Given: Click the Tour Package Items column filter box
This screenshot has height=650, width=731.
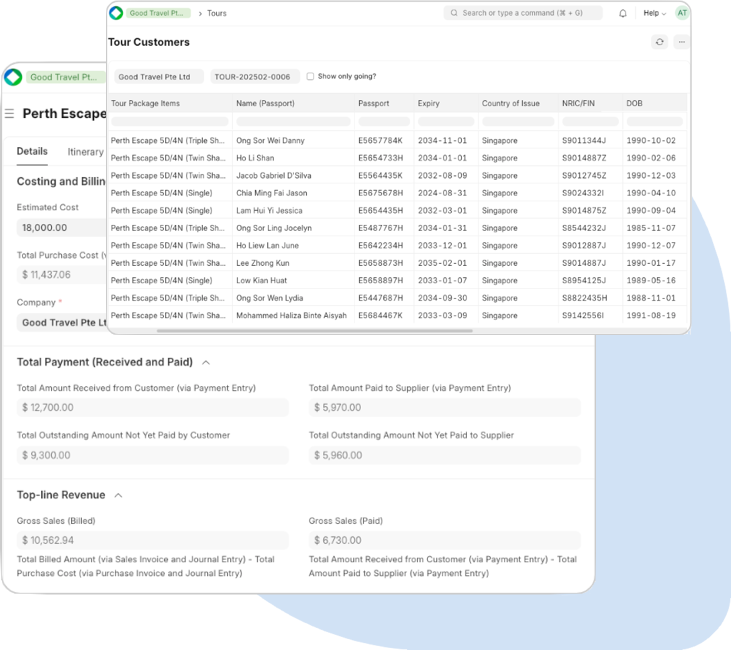Looking at the screenshot, I should point(170,122).
